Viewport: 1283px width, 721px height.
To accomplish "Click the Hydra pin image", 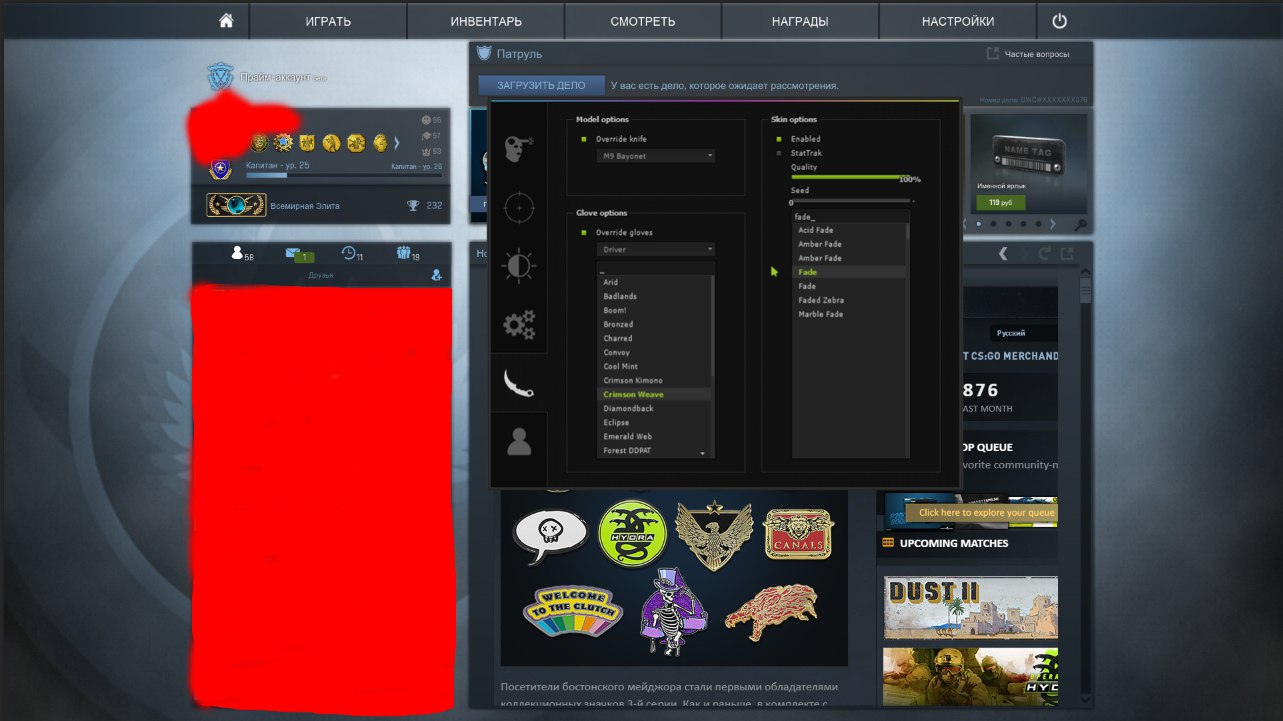I will click(x=632, y=532).
